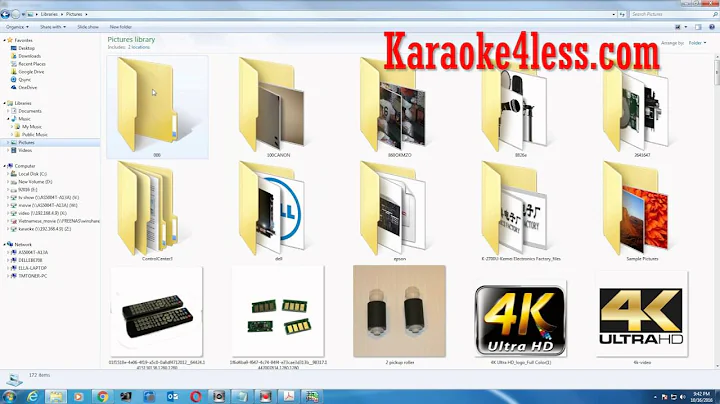Open the view options dropdown arrow

pos(686,27)
